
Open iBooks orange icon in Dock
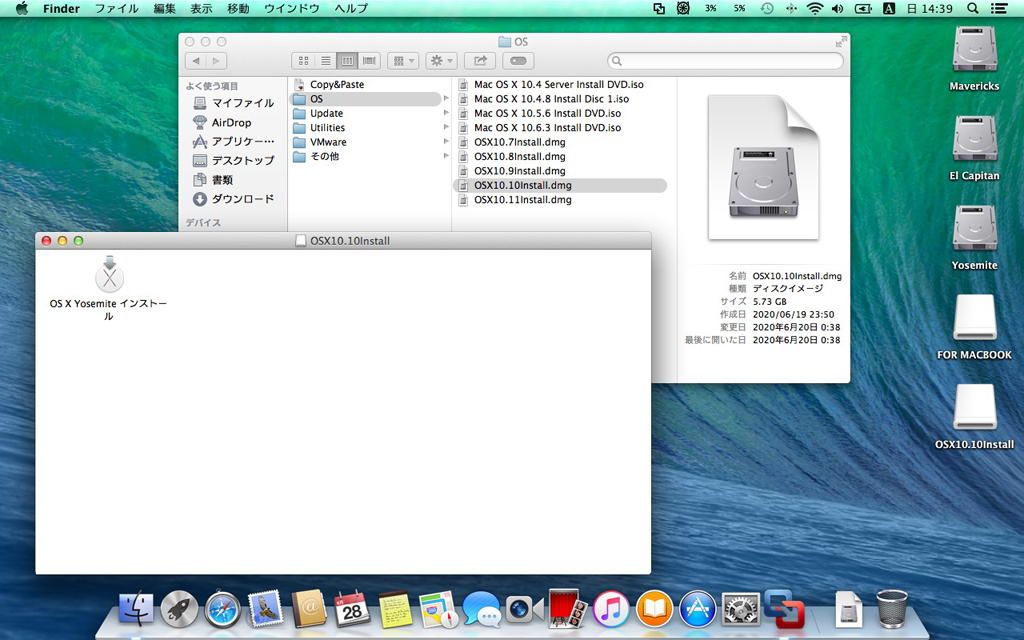click(x=654, y=609)
